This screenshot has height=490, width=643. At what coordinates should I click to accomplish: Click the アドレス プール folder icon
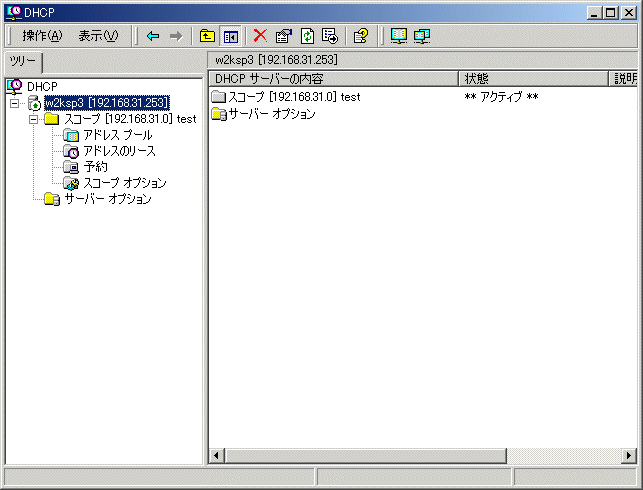tap(71, 135)
